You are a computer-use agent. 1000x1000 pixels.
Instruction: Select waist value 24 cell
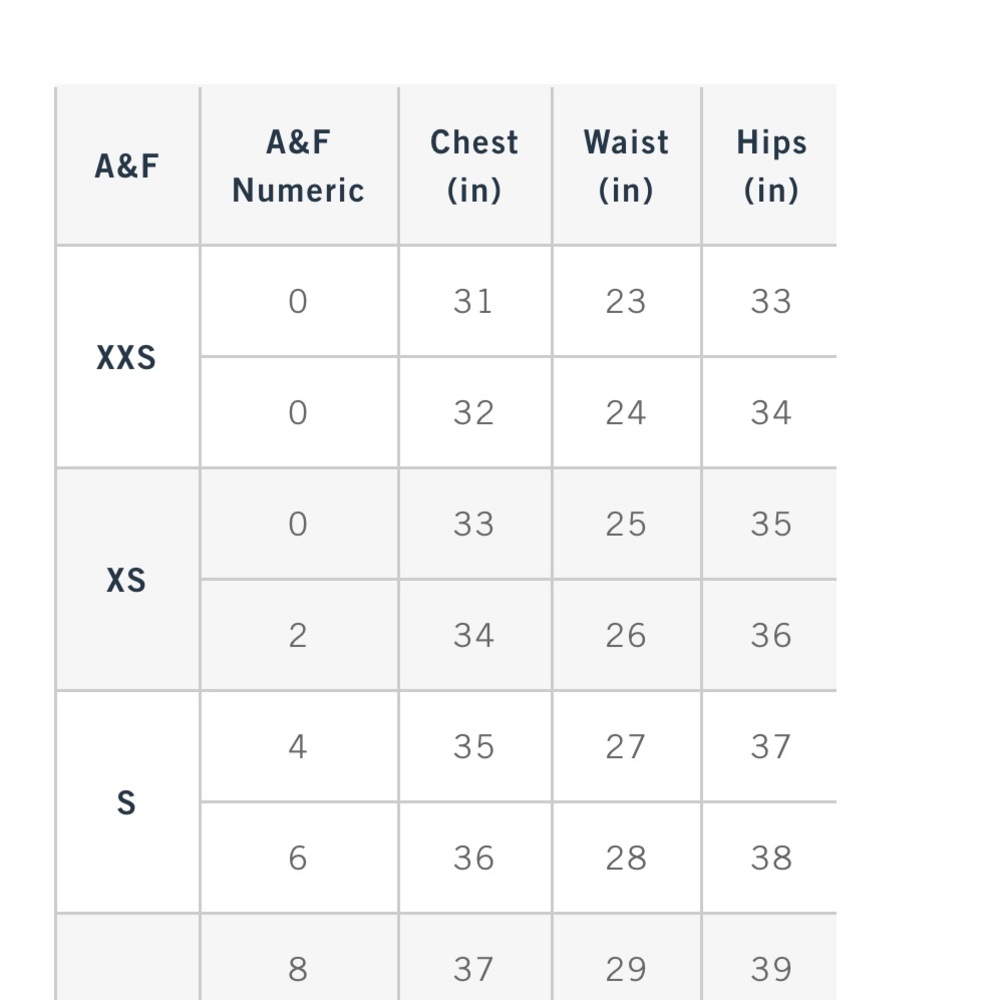click(626, 413)
